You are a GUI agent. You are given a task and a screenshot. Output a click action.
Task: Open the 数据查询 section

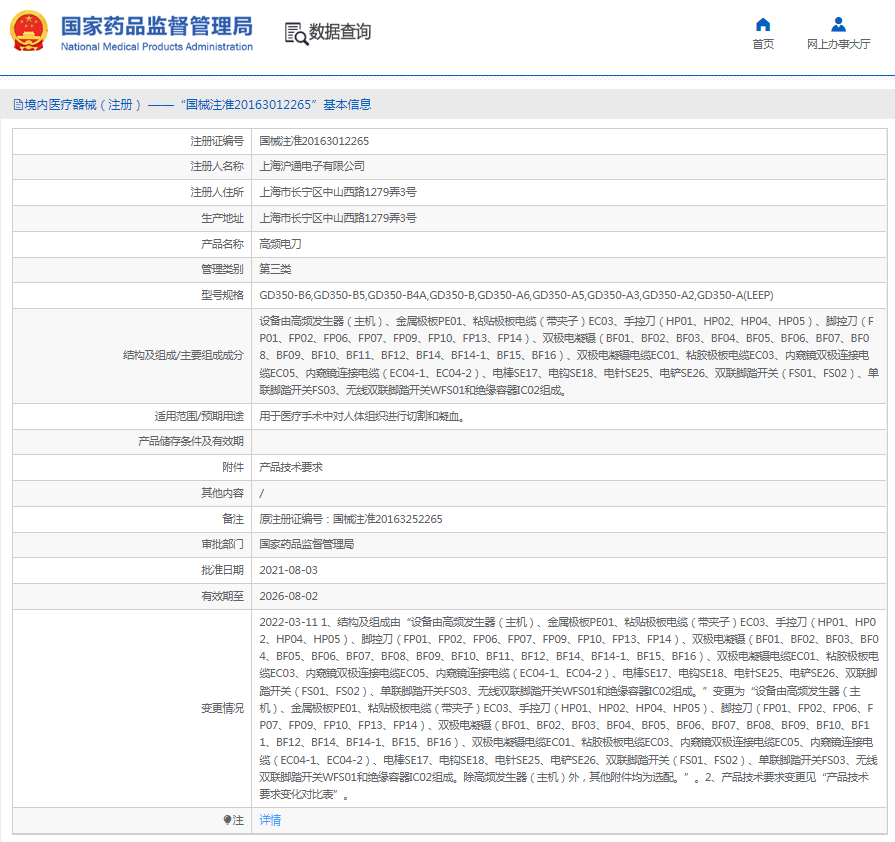[x=340, y=32]
